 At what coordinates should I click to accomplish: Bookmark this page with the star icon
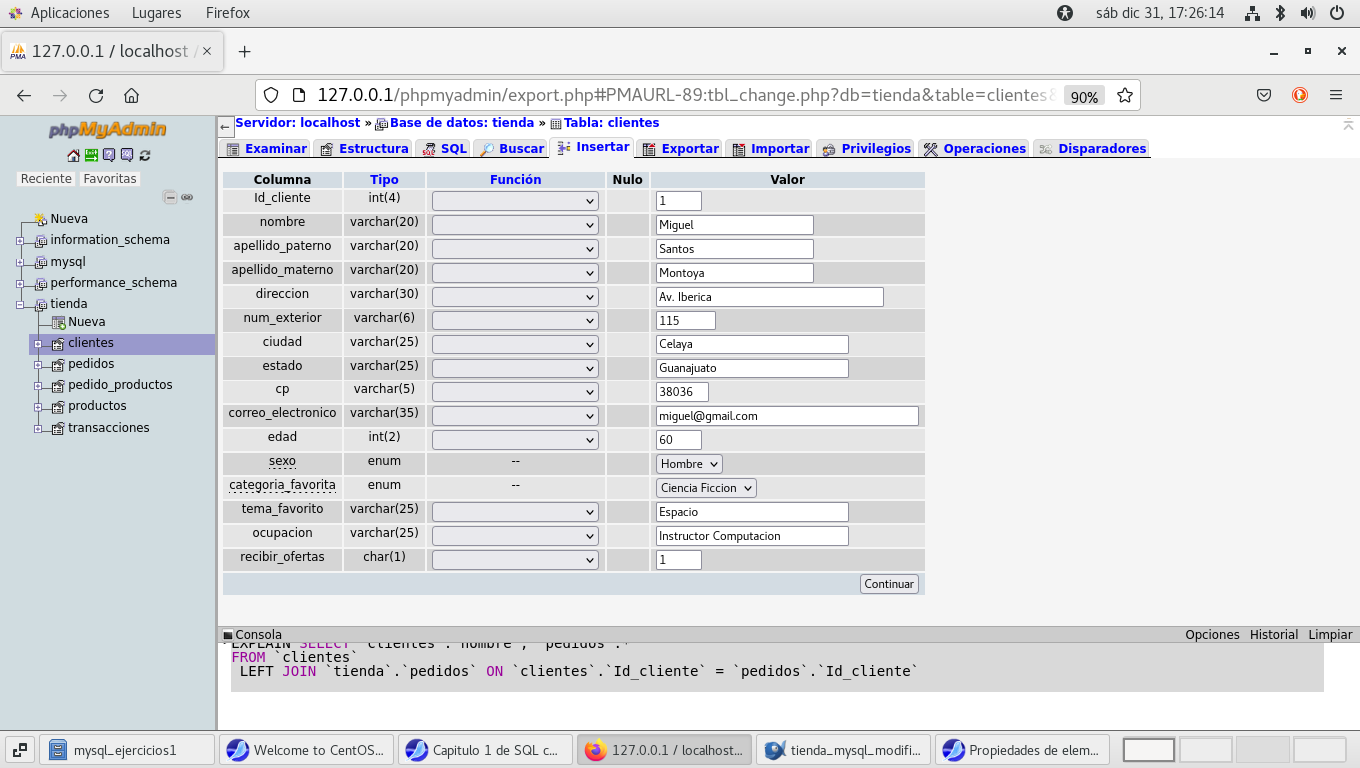[1125, 96]
